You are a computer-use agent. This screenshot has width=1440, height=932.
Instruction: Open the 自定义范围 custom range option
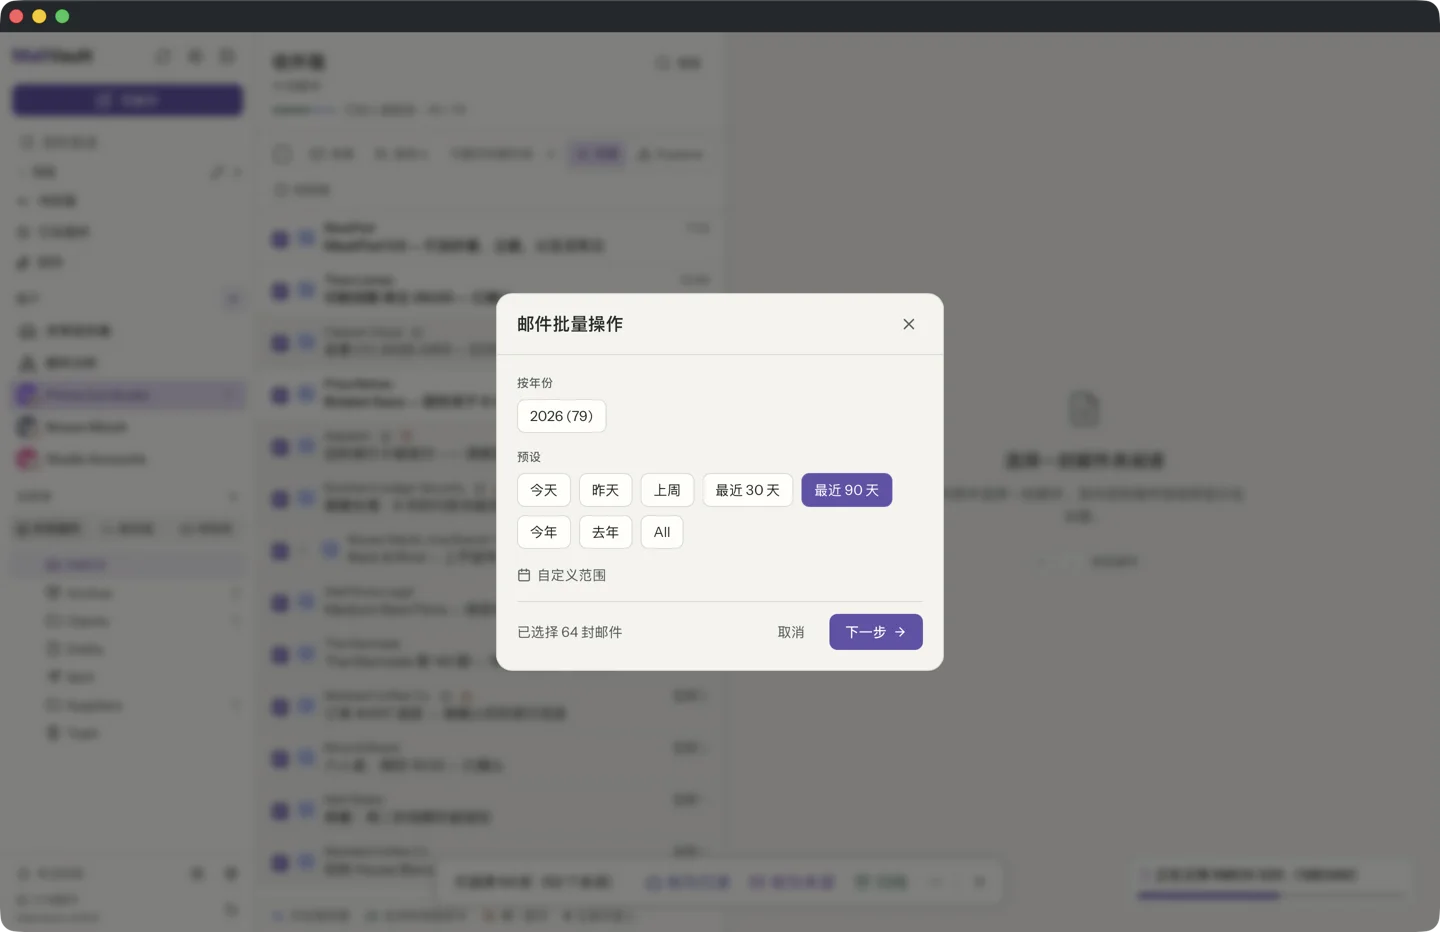(561, 575)
